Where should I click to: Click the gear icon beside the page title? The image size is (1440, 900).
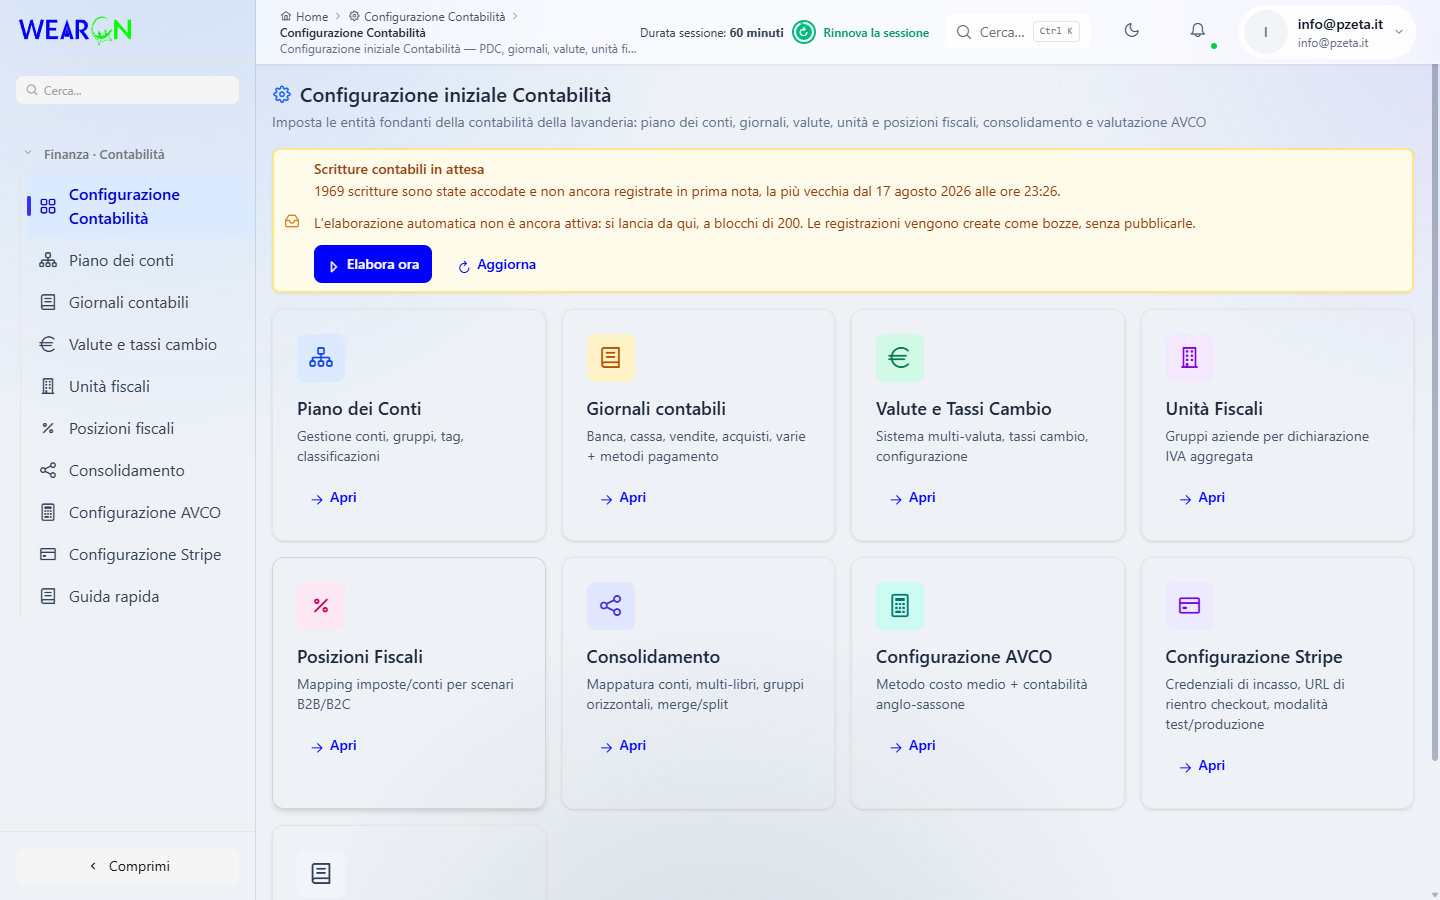[x=282, y=95]
